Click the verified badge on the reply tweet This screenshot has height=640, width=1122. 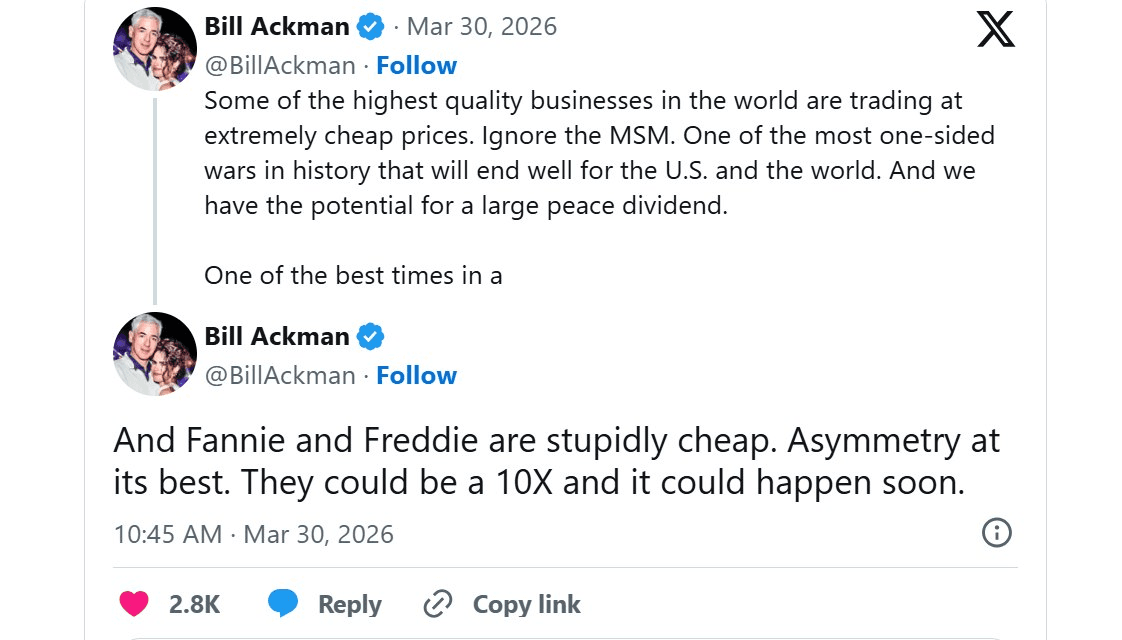pos(370,337)
